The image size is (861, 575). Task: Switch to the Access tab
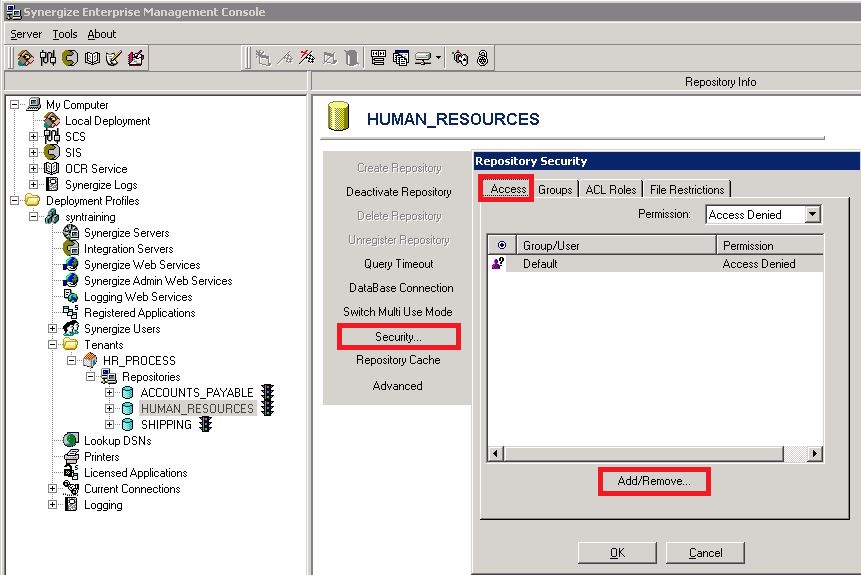coord(508,189)
